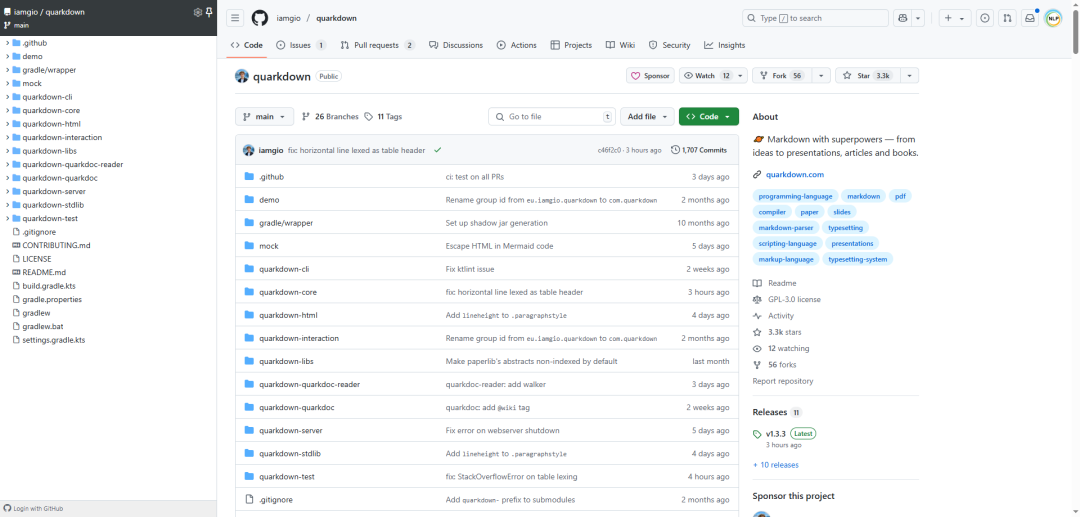The height and width of the screenshot is (517, 1080).
Task: Expand quarkdown-stdlib in the sidebar tree
Action: (x=8, y=205)
